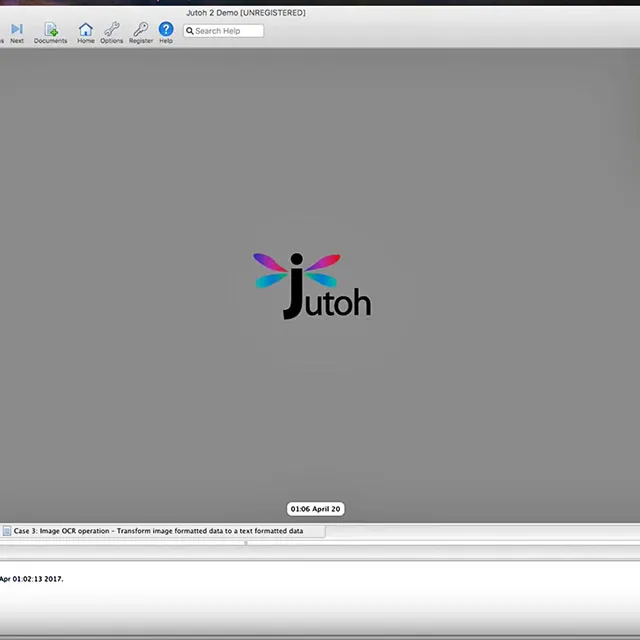Open Register with the key icon
Screen dimensions: 640x640
(141, 33)
